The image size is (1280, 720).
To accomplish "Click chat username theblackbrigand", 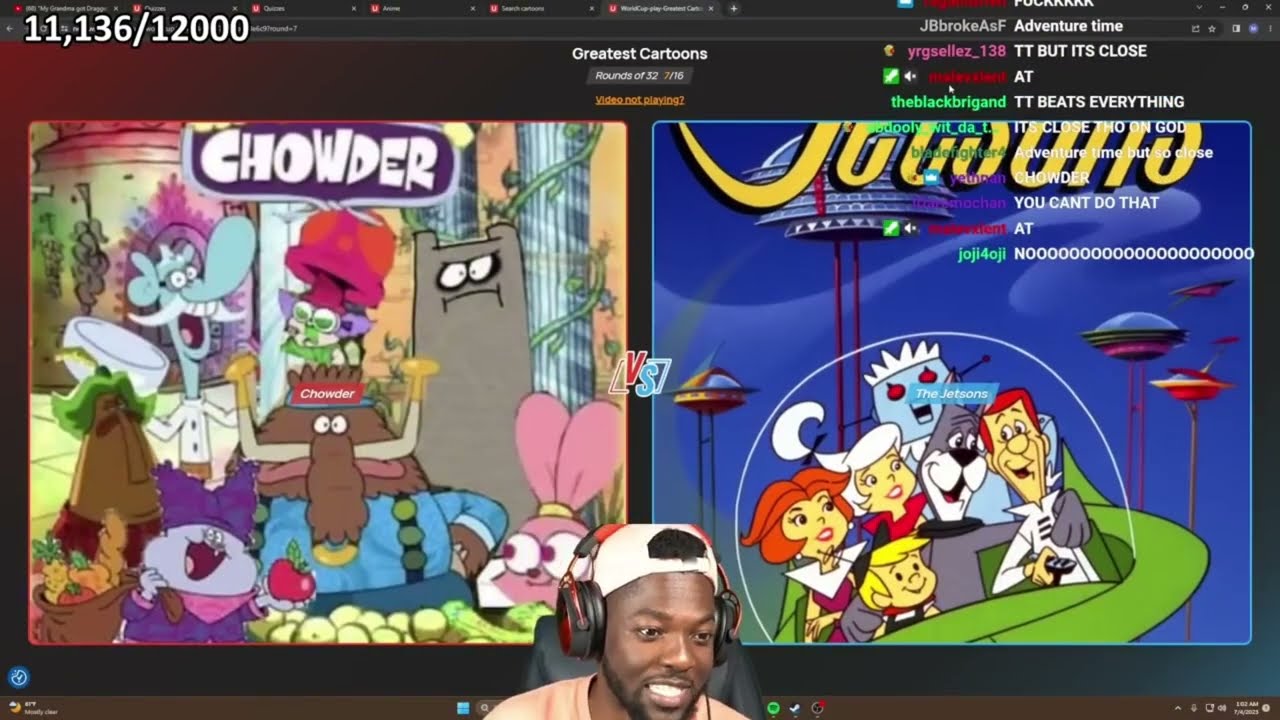I will (x=948, y=102).
